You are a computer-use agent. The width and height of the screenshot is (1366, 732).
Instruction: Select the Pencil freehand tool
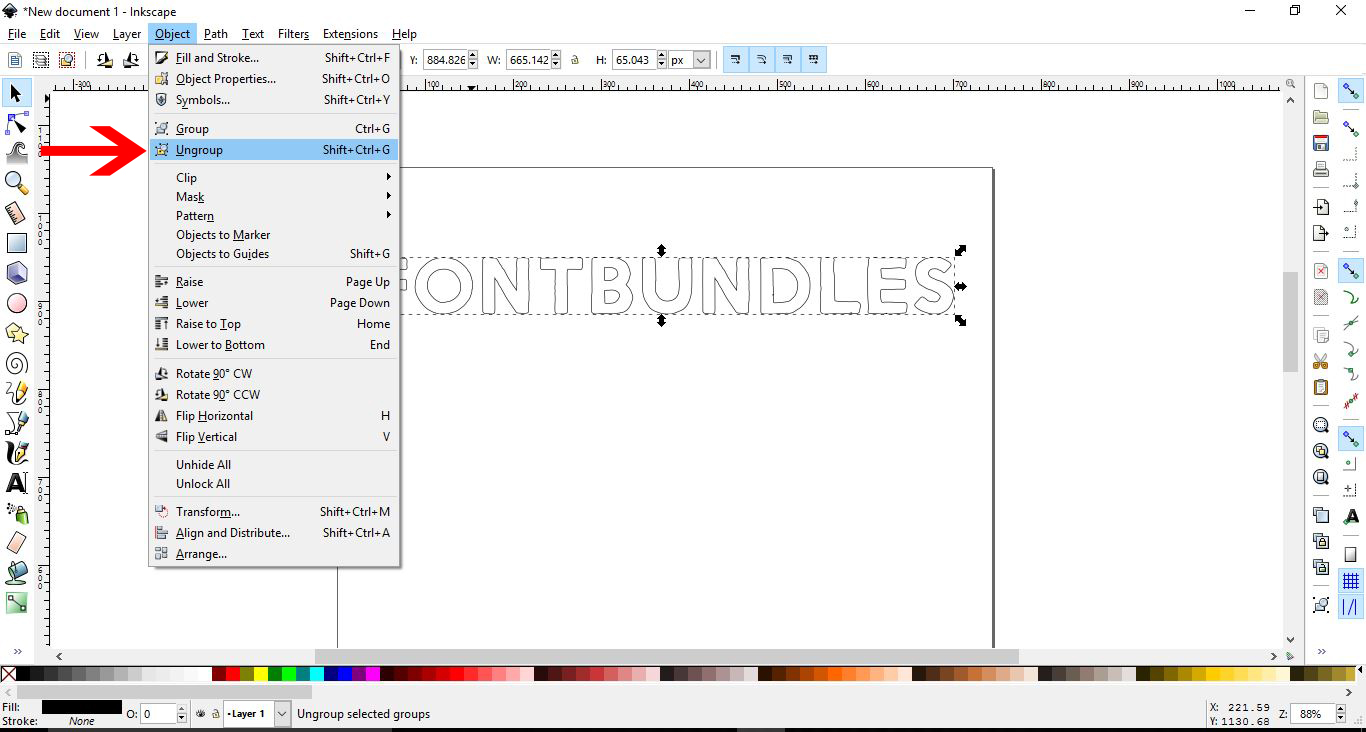point(16,393)
